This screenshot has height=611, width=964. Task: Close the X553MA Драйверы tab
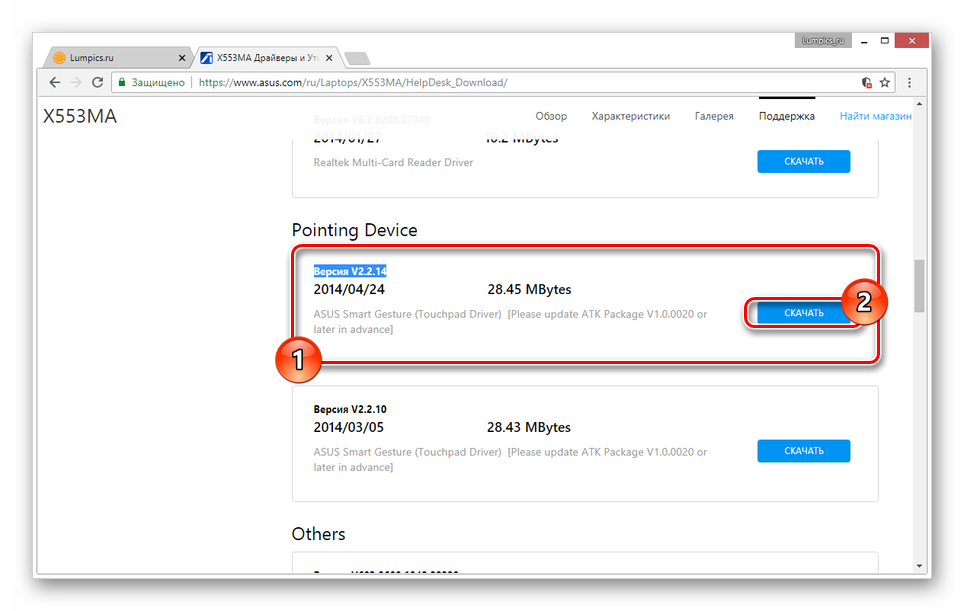tap(329, 58)
